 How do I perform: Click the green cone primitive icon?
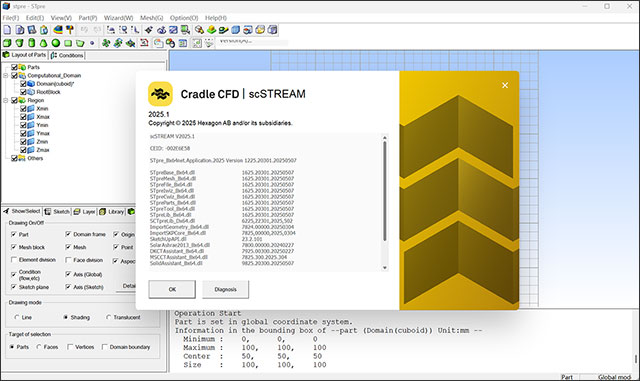point(43,43)
